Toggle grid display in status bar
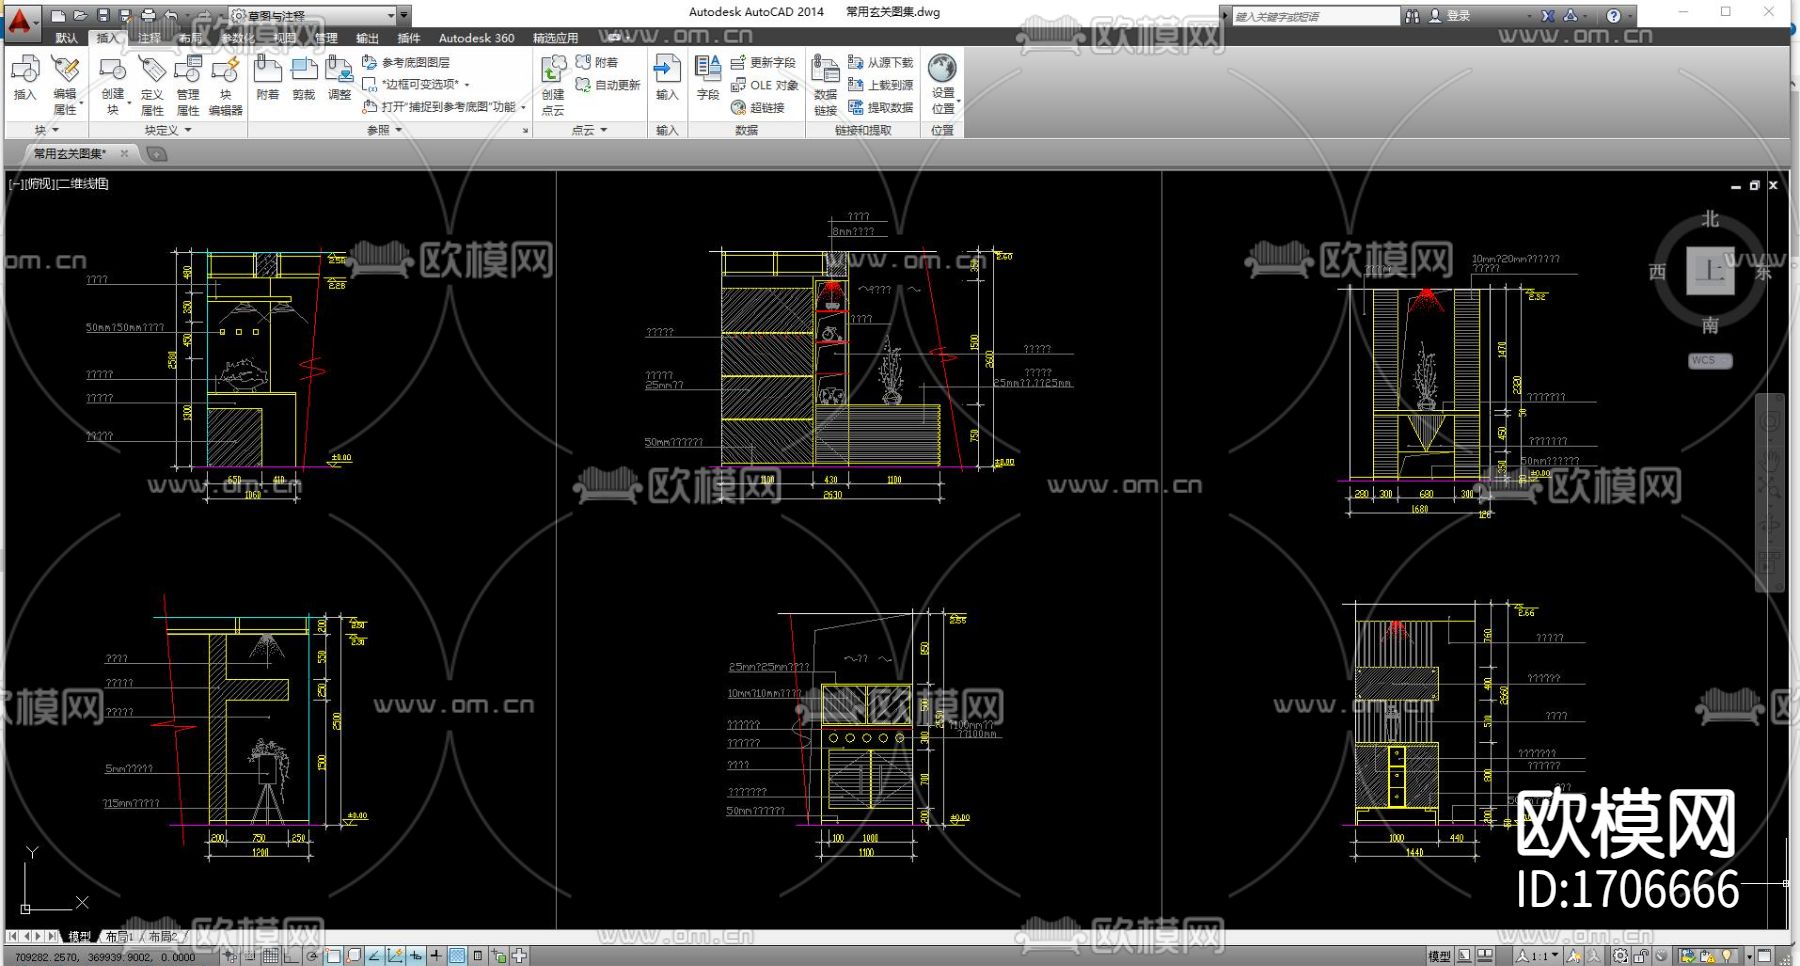The height and width of the screenshot is (966, 1800). [271, 956]
